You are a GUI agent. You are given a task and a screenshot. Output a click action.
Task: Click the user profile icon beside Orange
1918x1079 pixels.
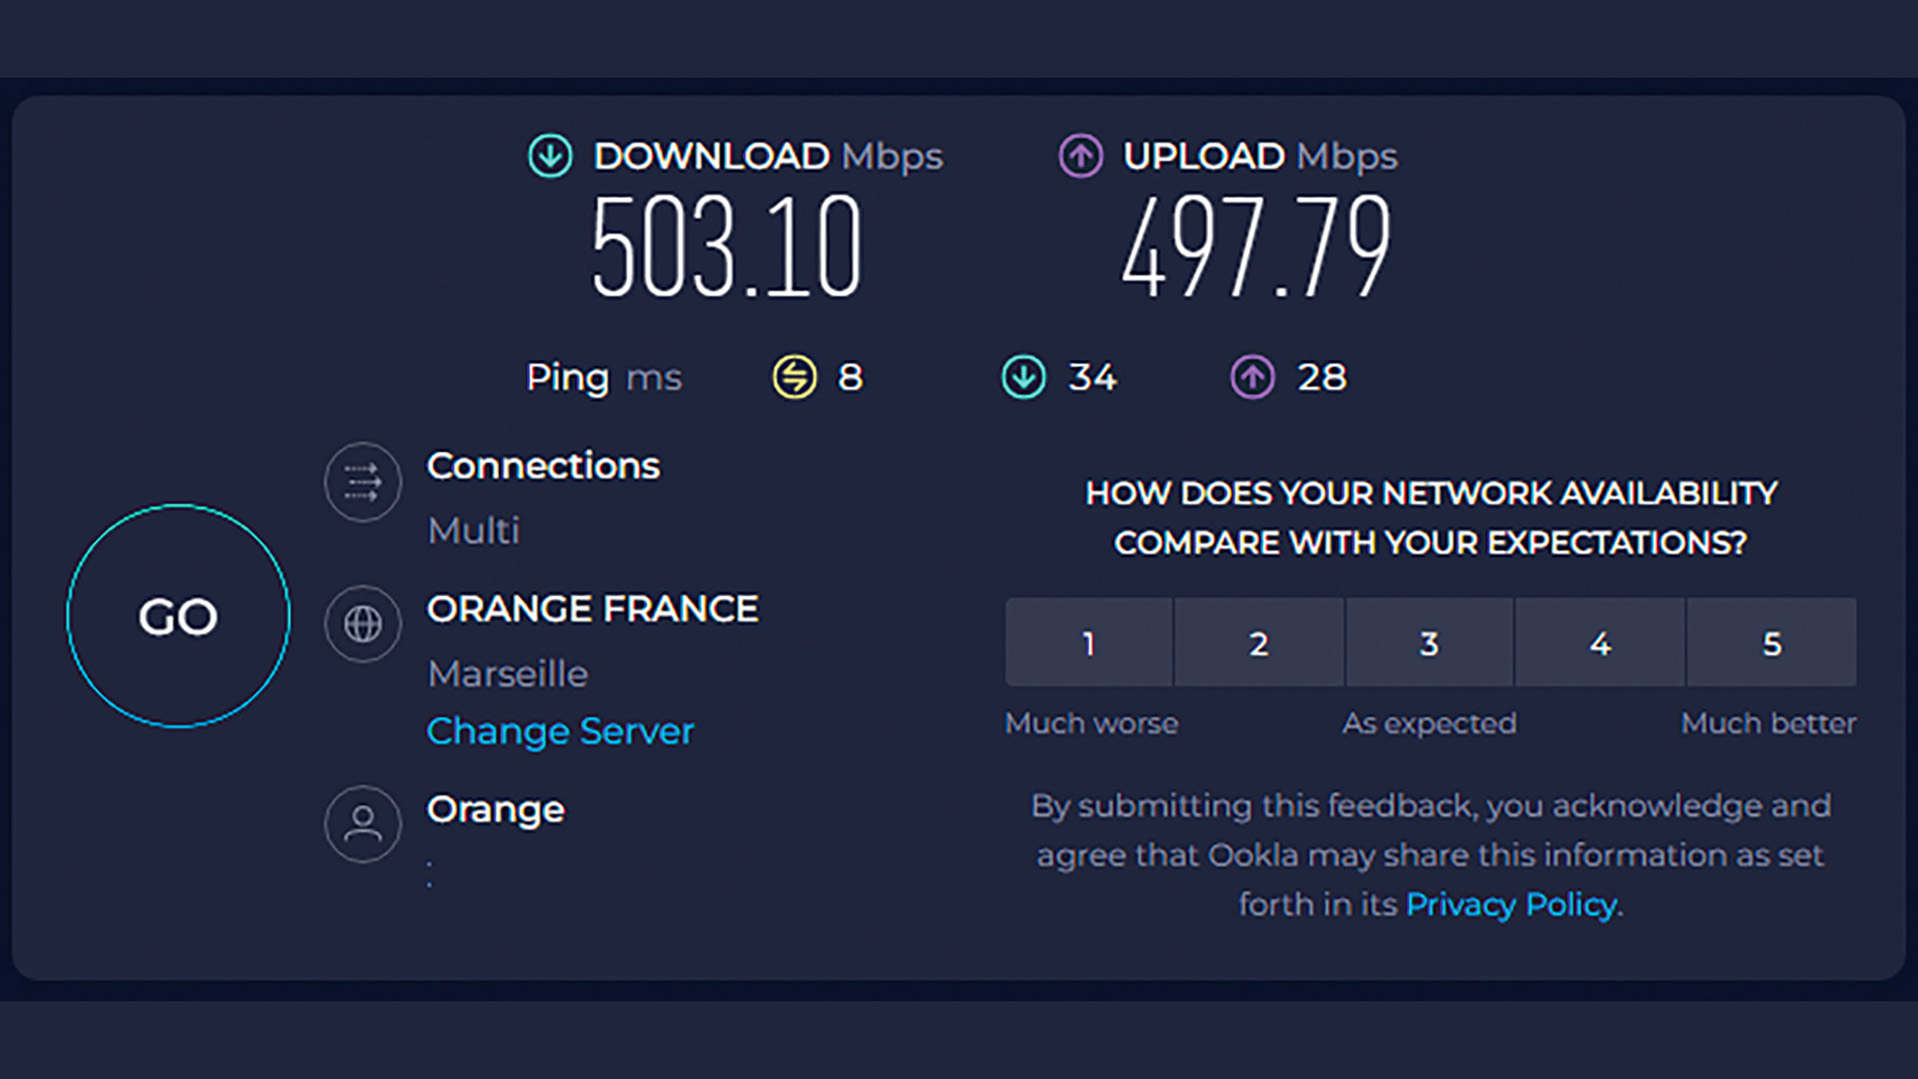(x=362, y=824)
